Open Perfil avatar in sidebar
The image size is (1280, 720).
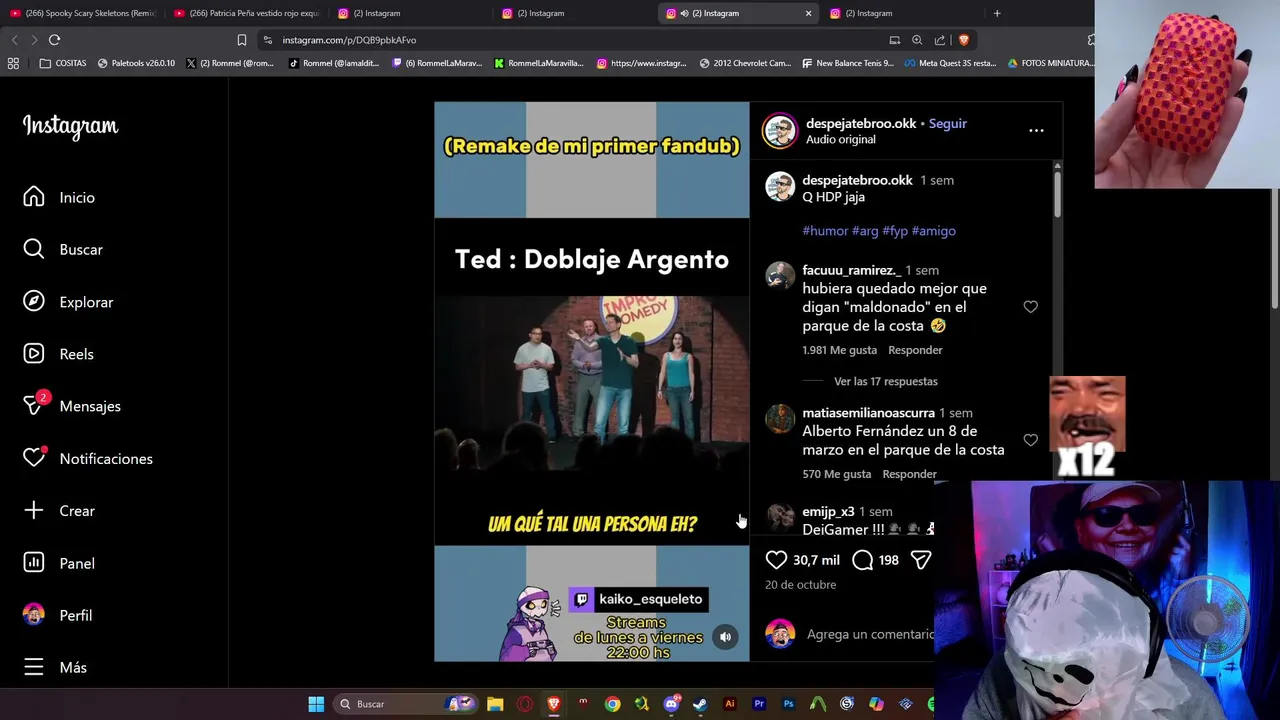pyautogui.click(x=34, y=615)
